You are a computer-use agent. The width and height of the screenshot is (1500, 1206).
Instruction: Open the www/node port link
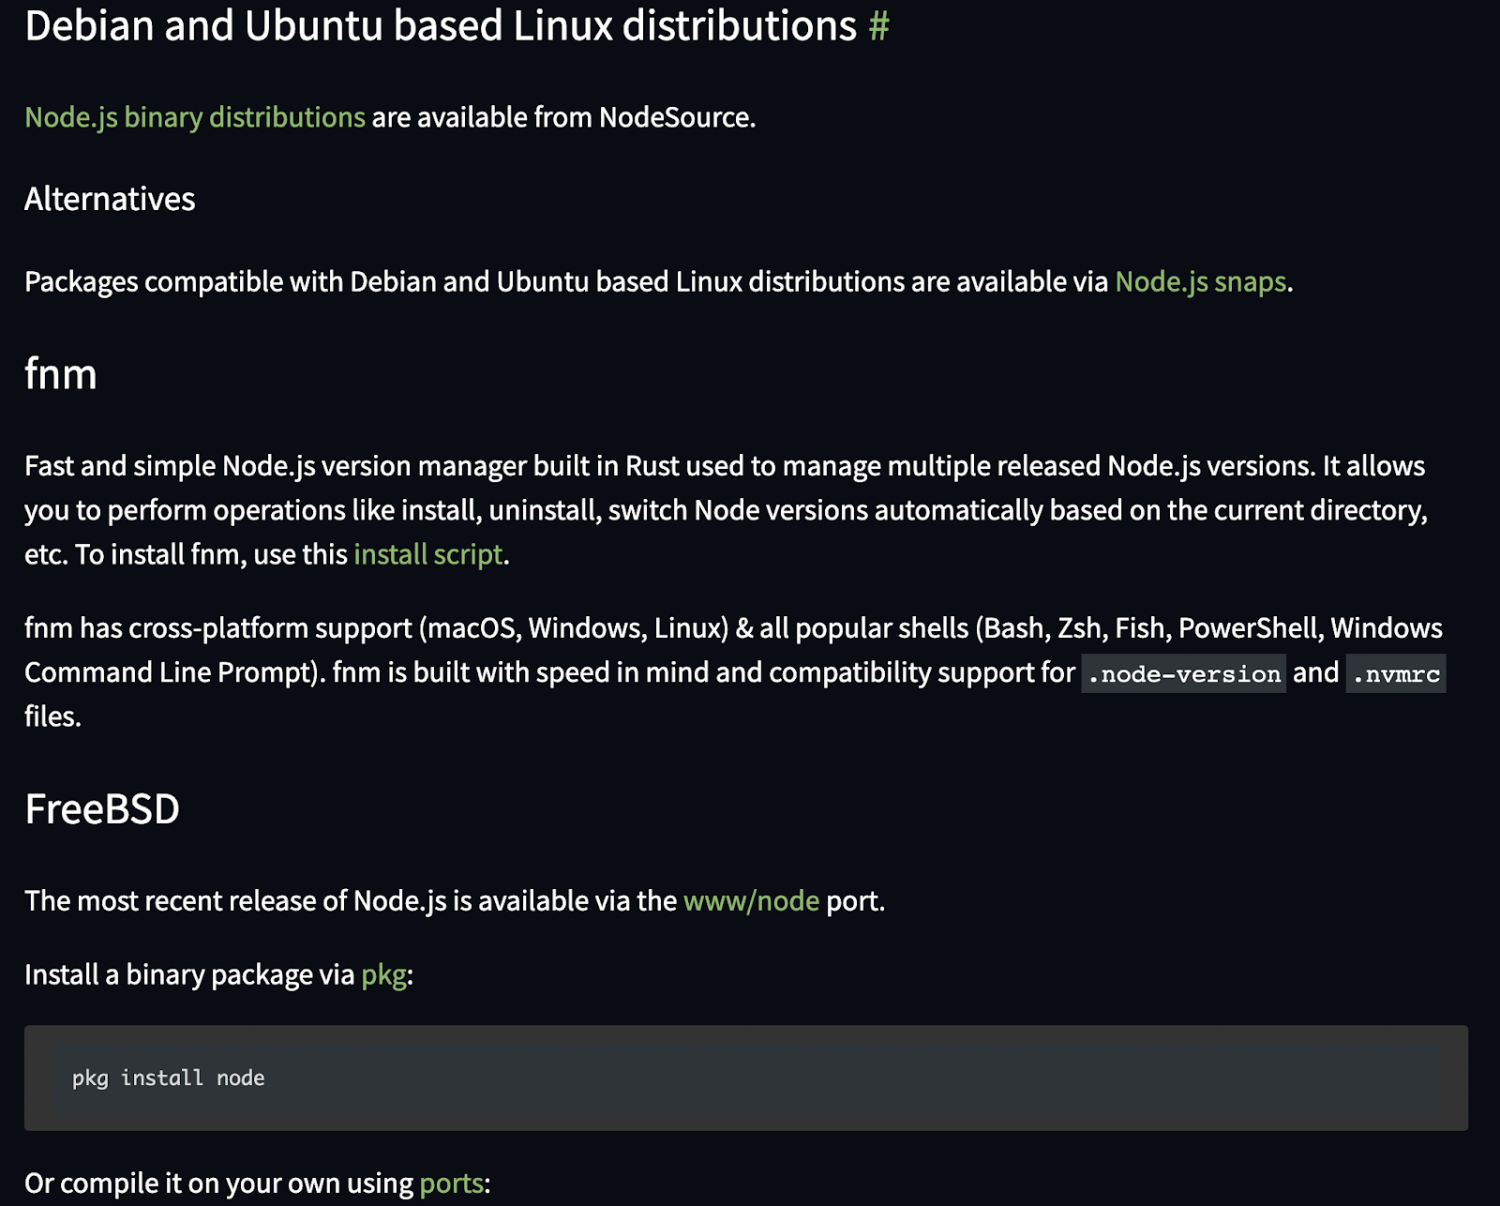pyautogui.click(x=751, y=900)
